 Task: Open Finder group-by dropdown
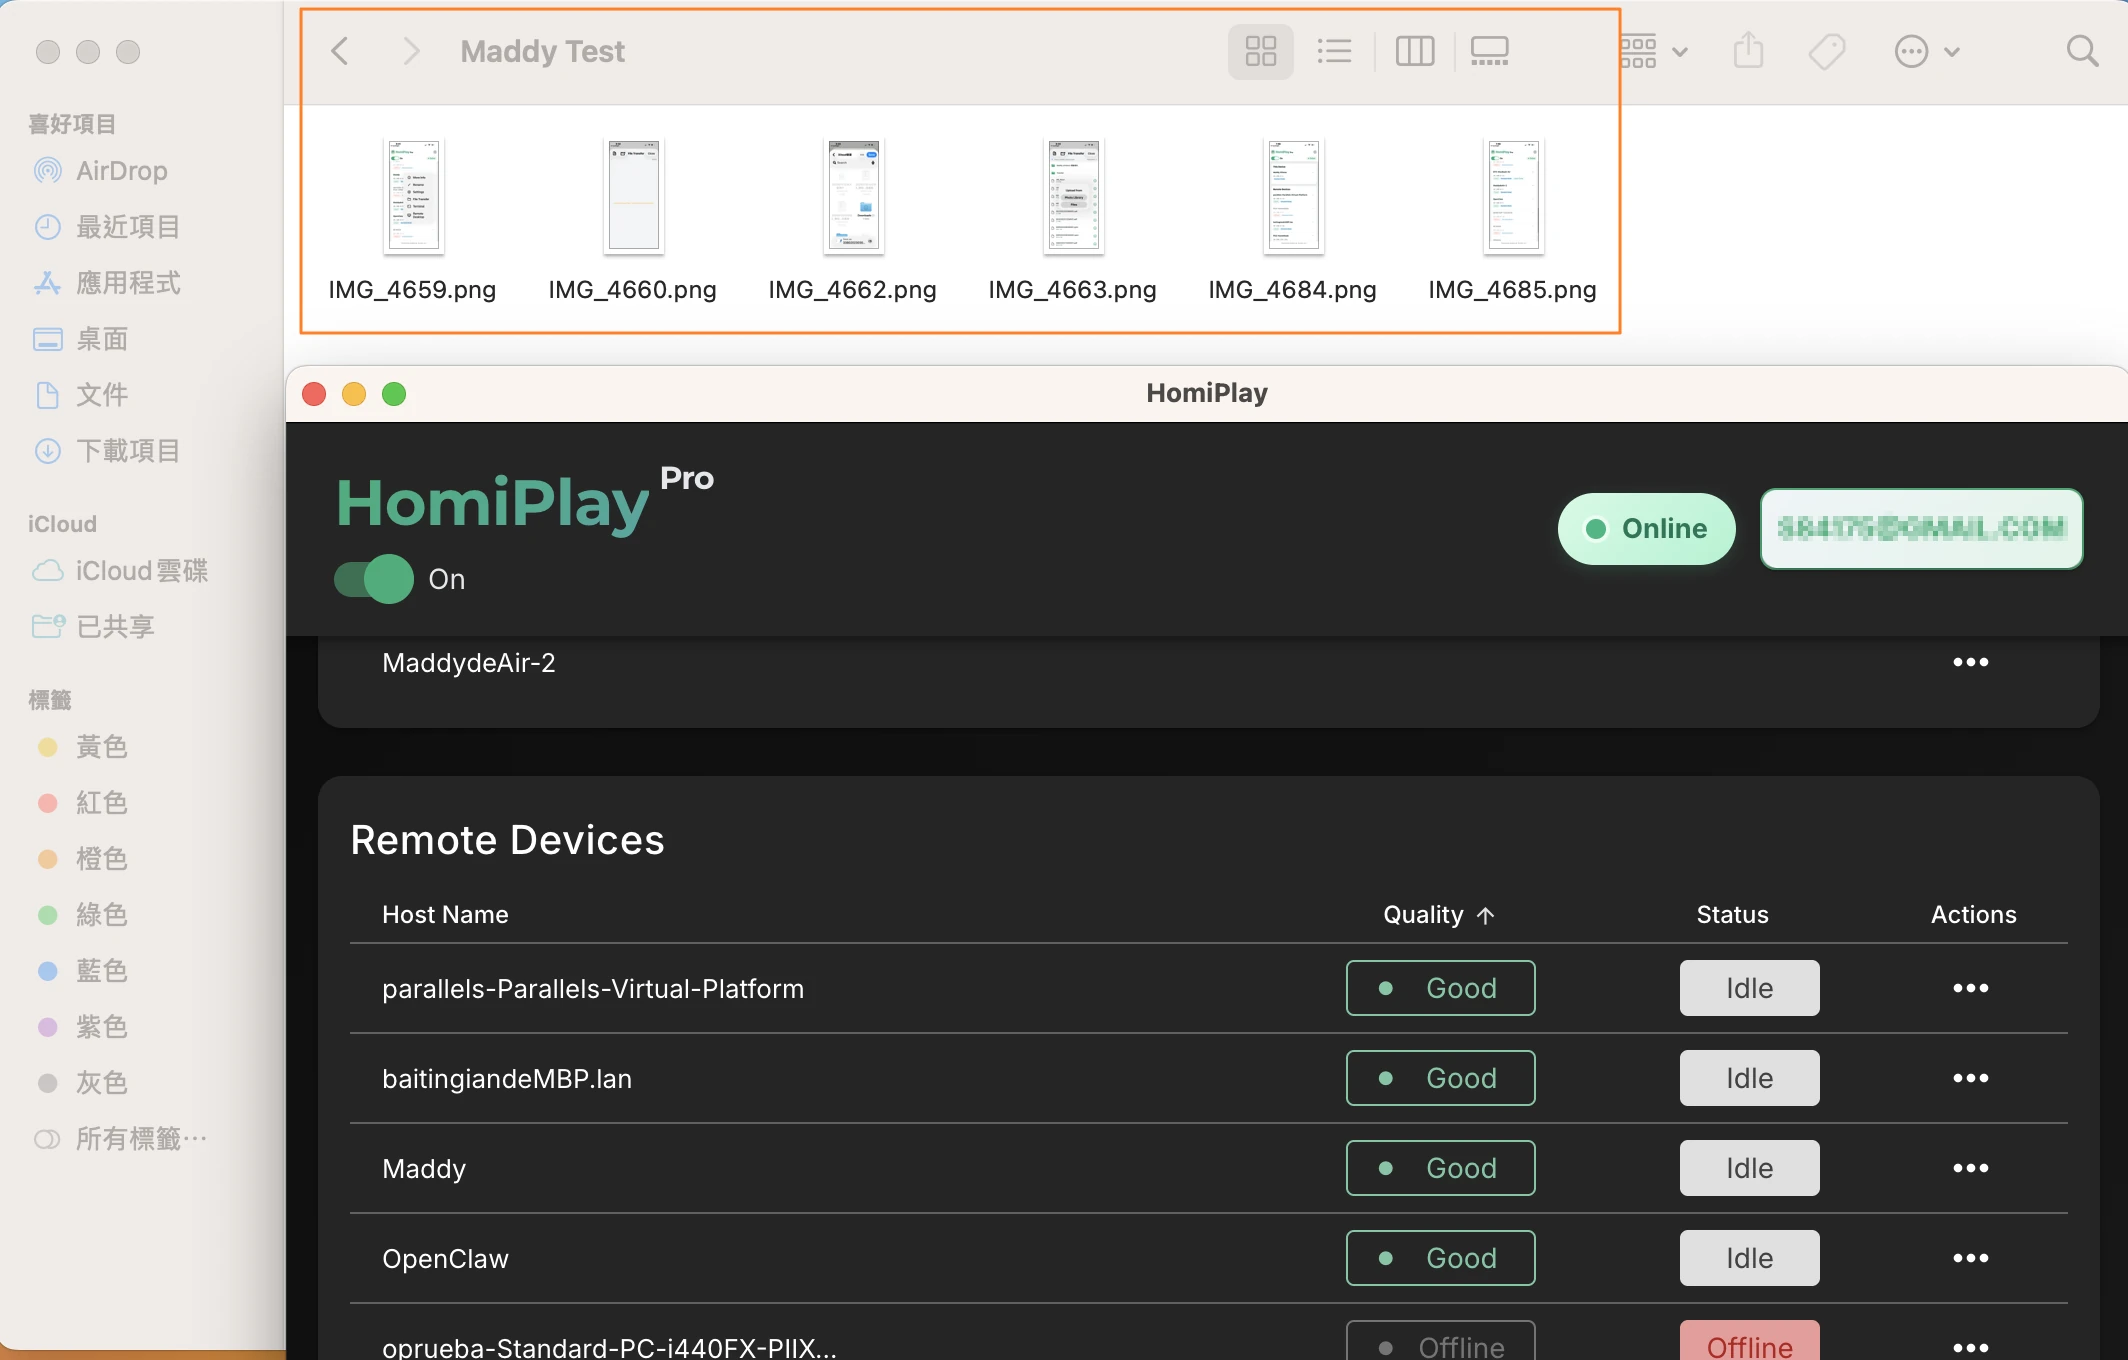coord(1654,51)
